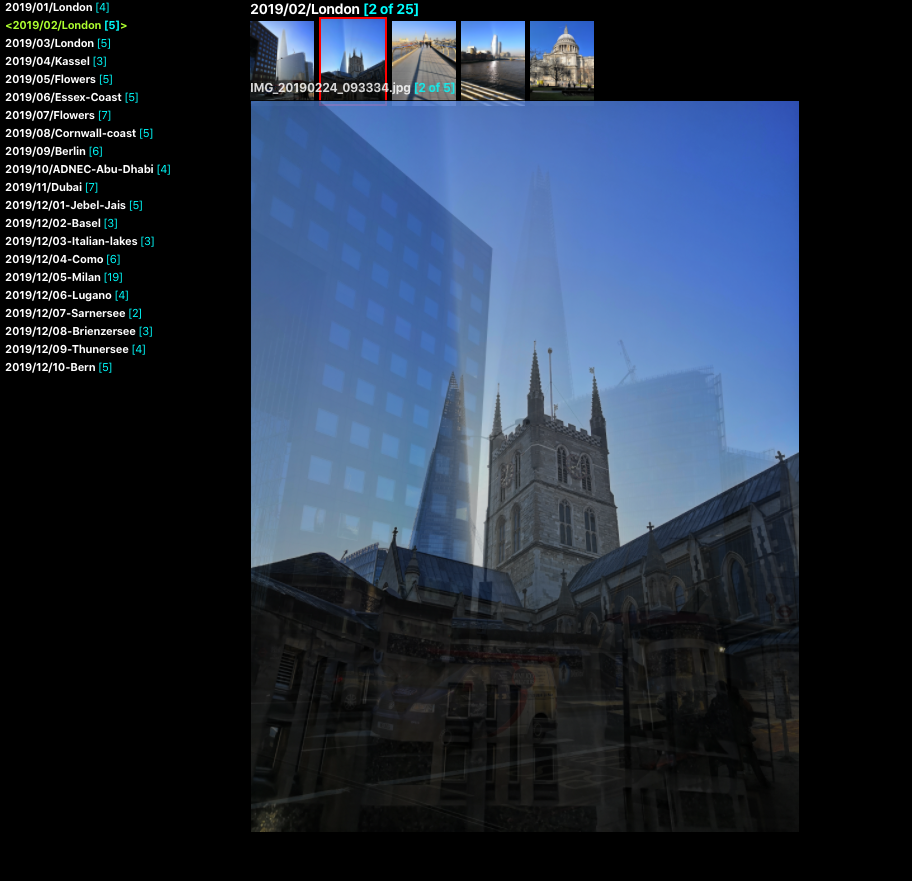Viewport: 912px width, 881px height.
Task: Open the 2019/12/06-Lugano album
Action: tap(67, 296)
